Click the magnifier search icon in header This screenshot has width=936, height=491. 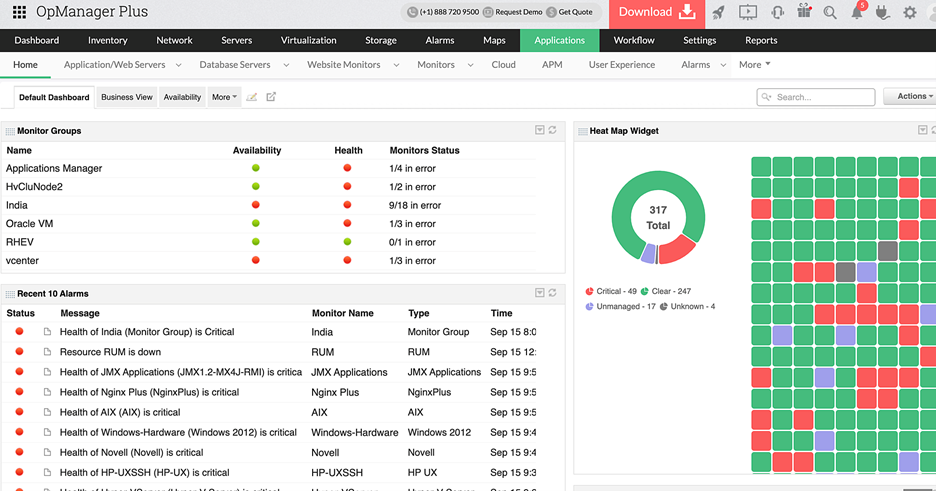point(830,13)
